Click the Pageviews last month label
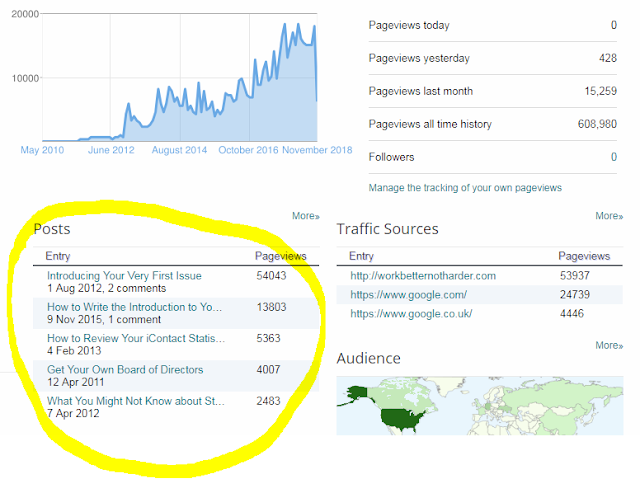 420,91
